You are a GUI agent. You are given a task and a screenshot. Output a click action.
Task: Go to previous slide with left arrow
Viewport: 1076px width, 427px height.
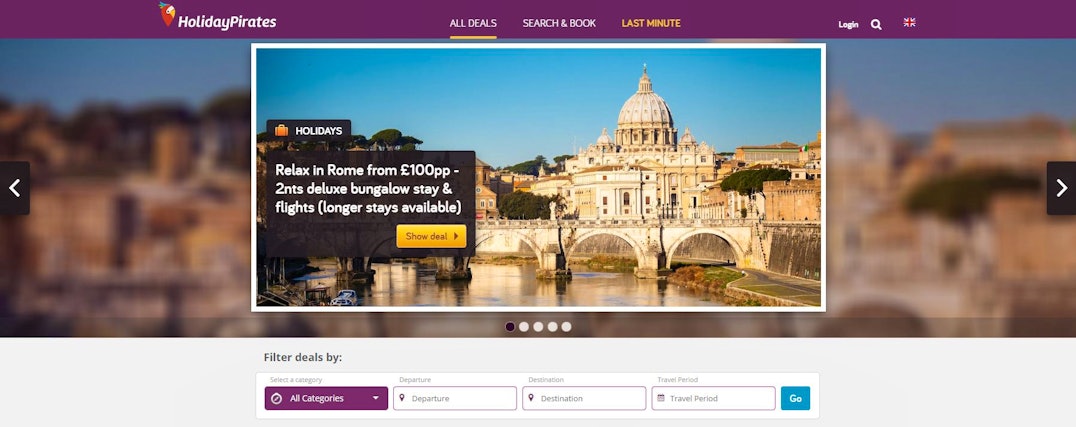[14, 188]
